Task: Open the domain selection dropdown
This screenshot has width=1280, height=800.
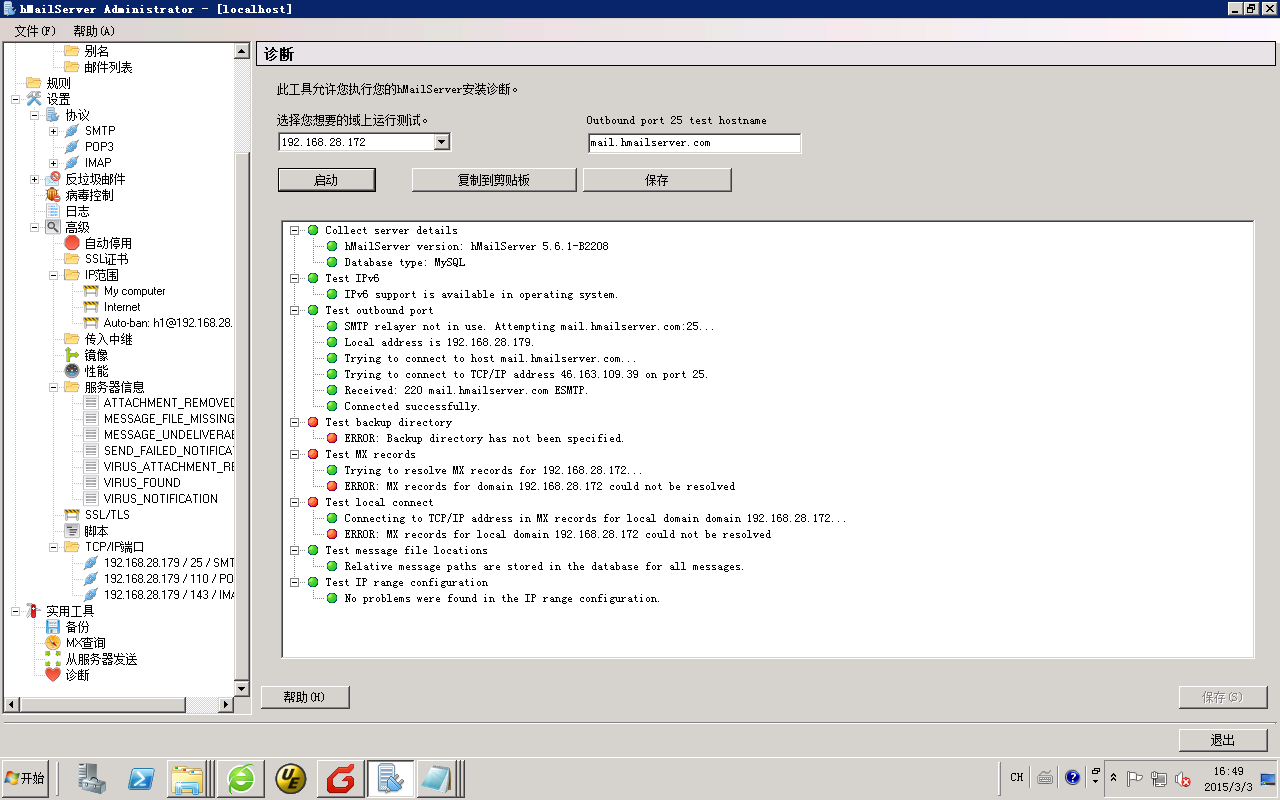Action: coord(442,143)
